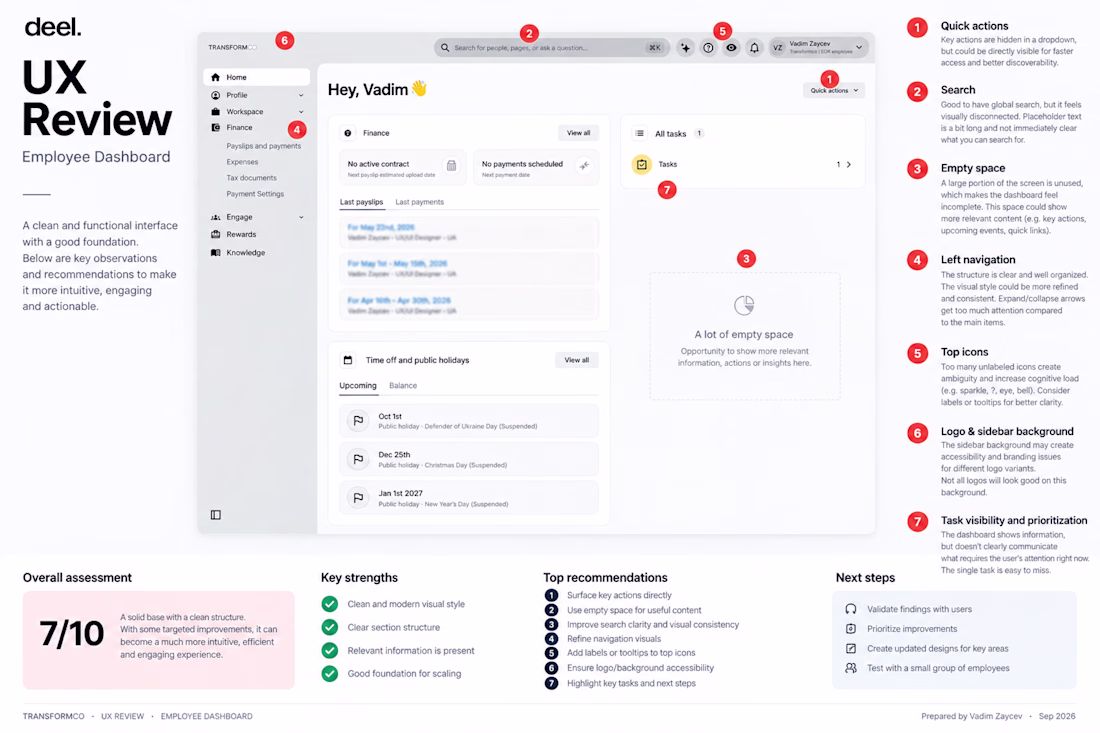
Task: Click the Rewards gift icon
Action: (x=215, y=234)
